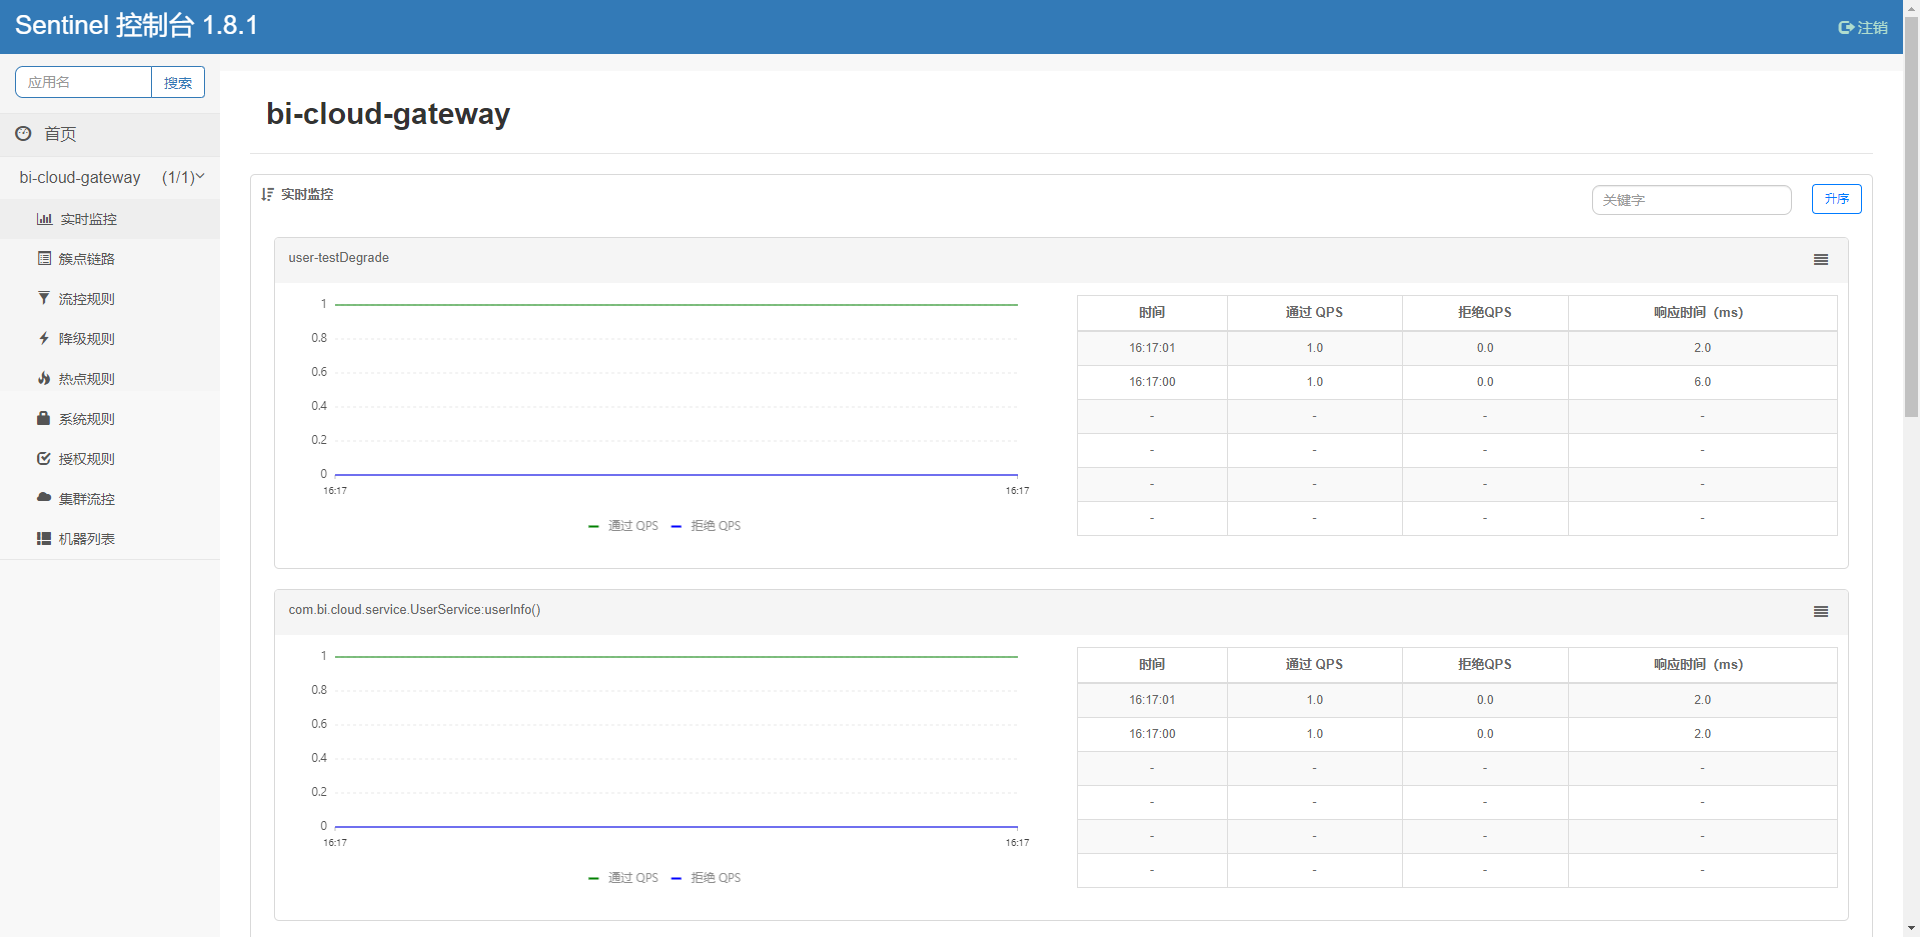Open 机器列表 menu item
The image size is (1920, 937).
[110, 539]
